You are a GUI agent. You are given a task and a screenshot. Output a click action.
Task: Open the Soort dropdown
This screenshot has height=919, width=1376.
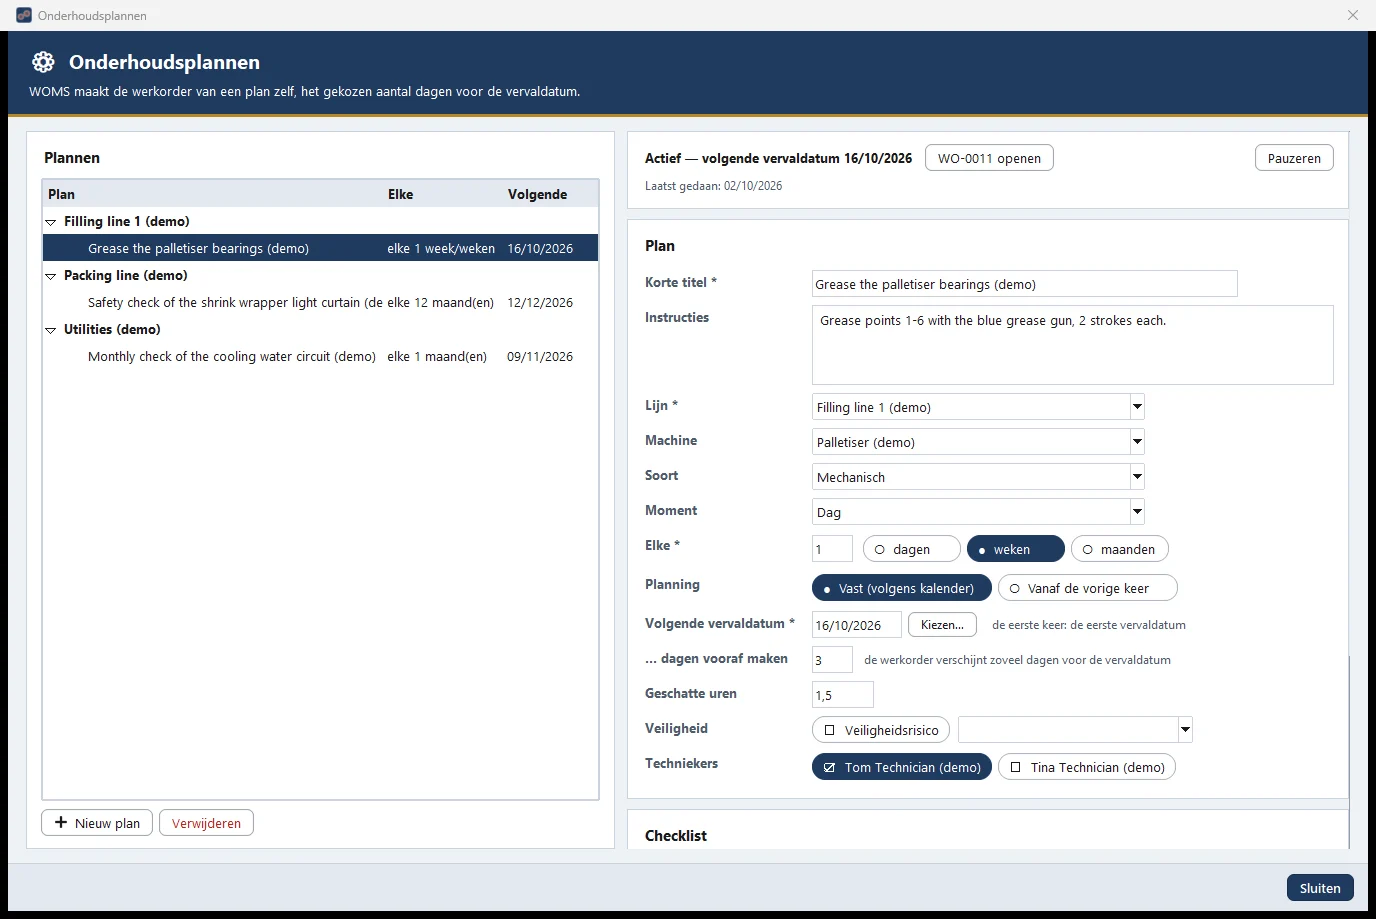(x=978, y=477)
